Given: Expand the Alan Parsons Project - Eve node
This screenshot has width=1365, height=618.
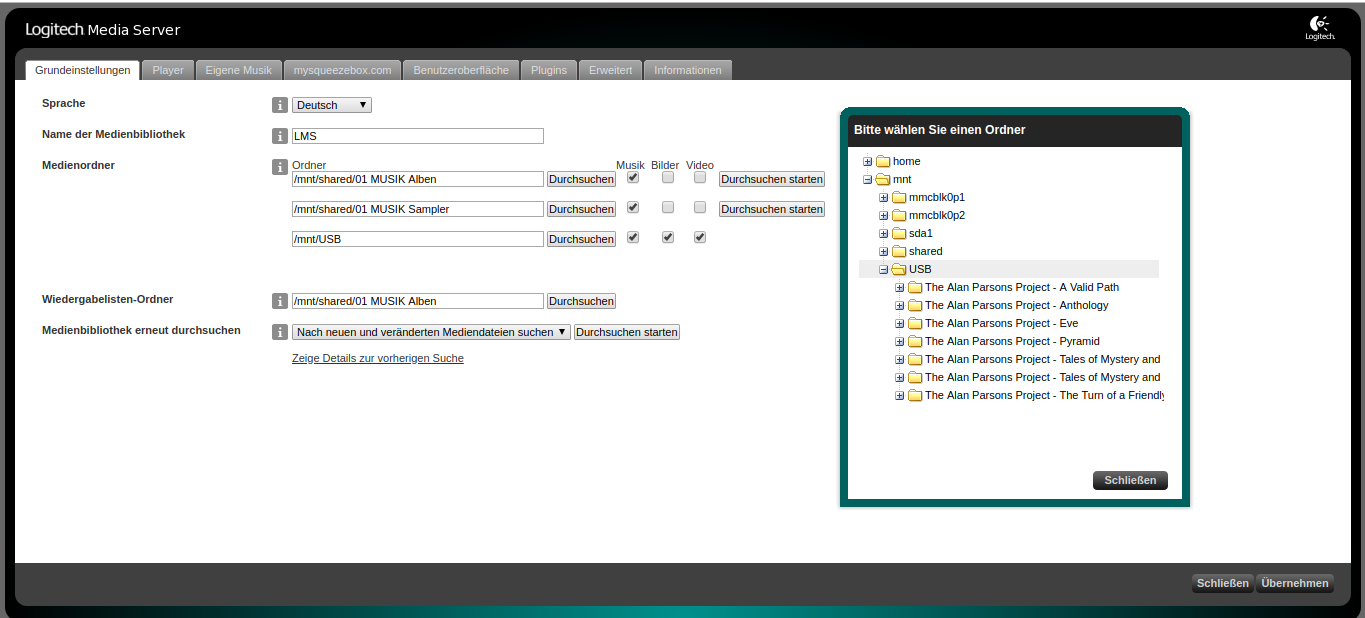Looking at the screenshot, I should pyautogui.click(x=899, y=323).
